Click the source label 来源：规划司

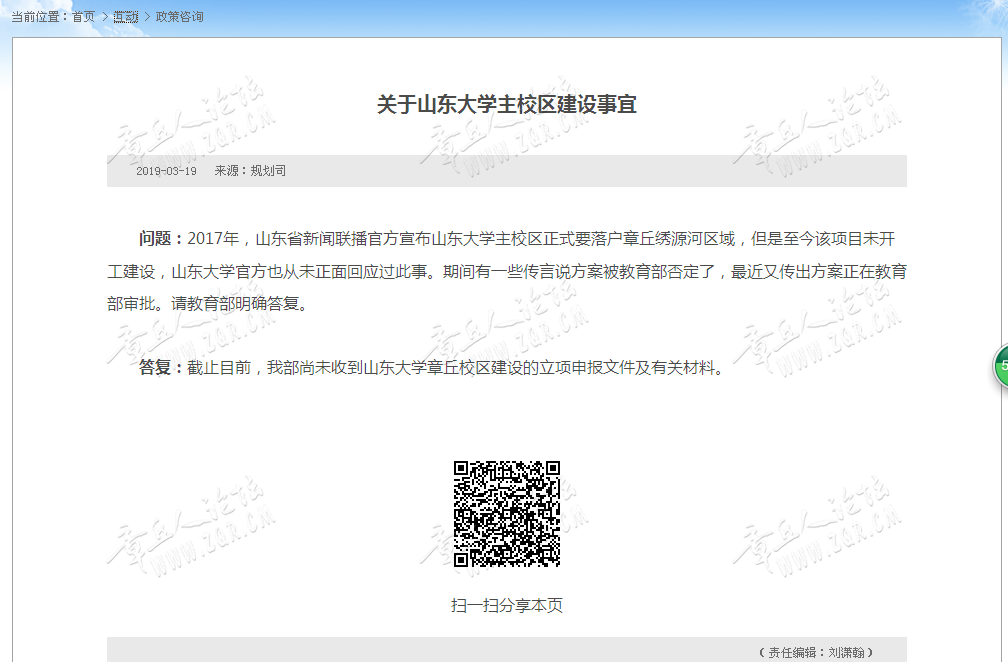point(250,171)
